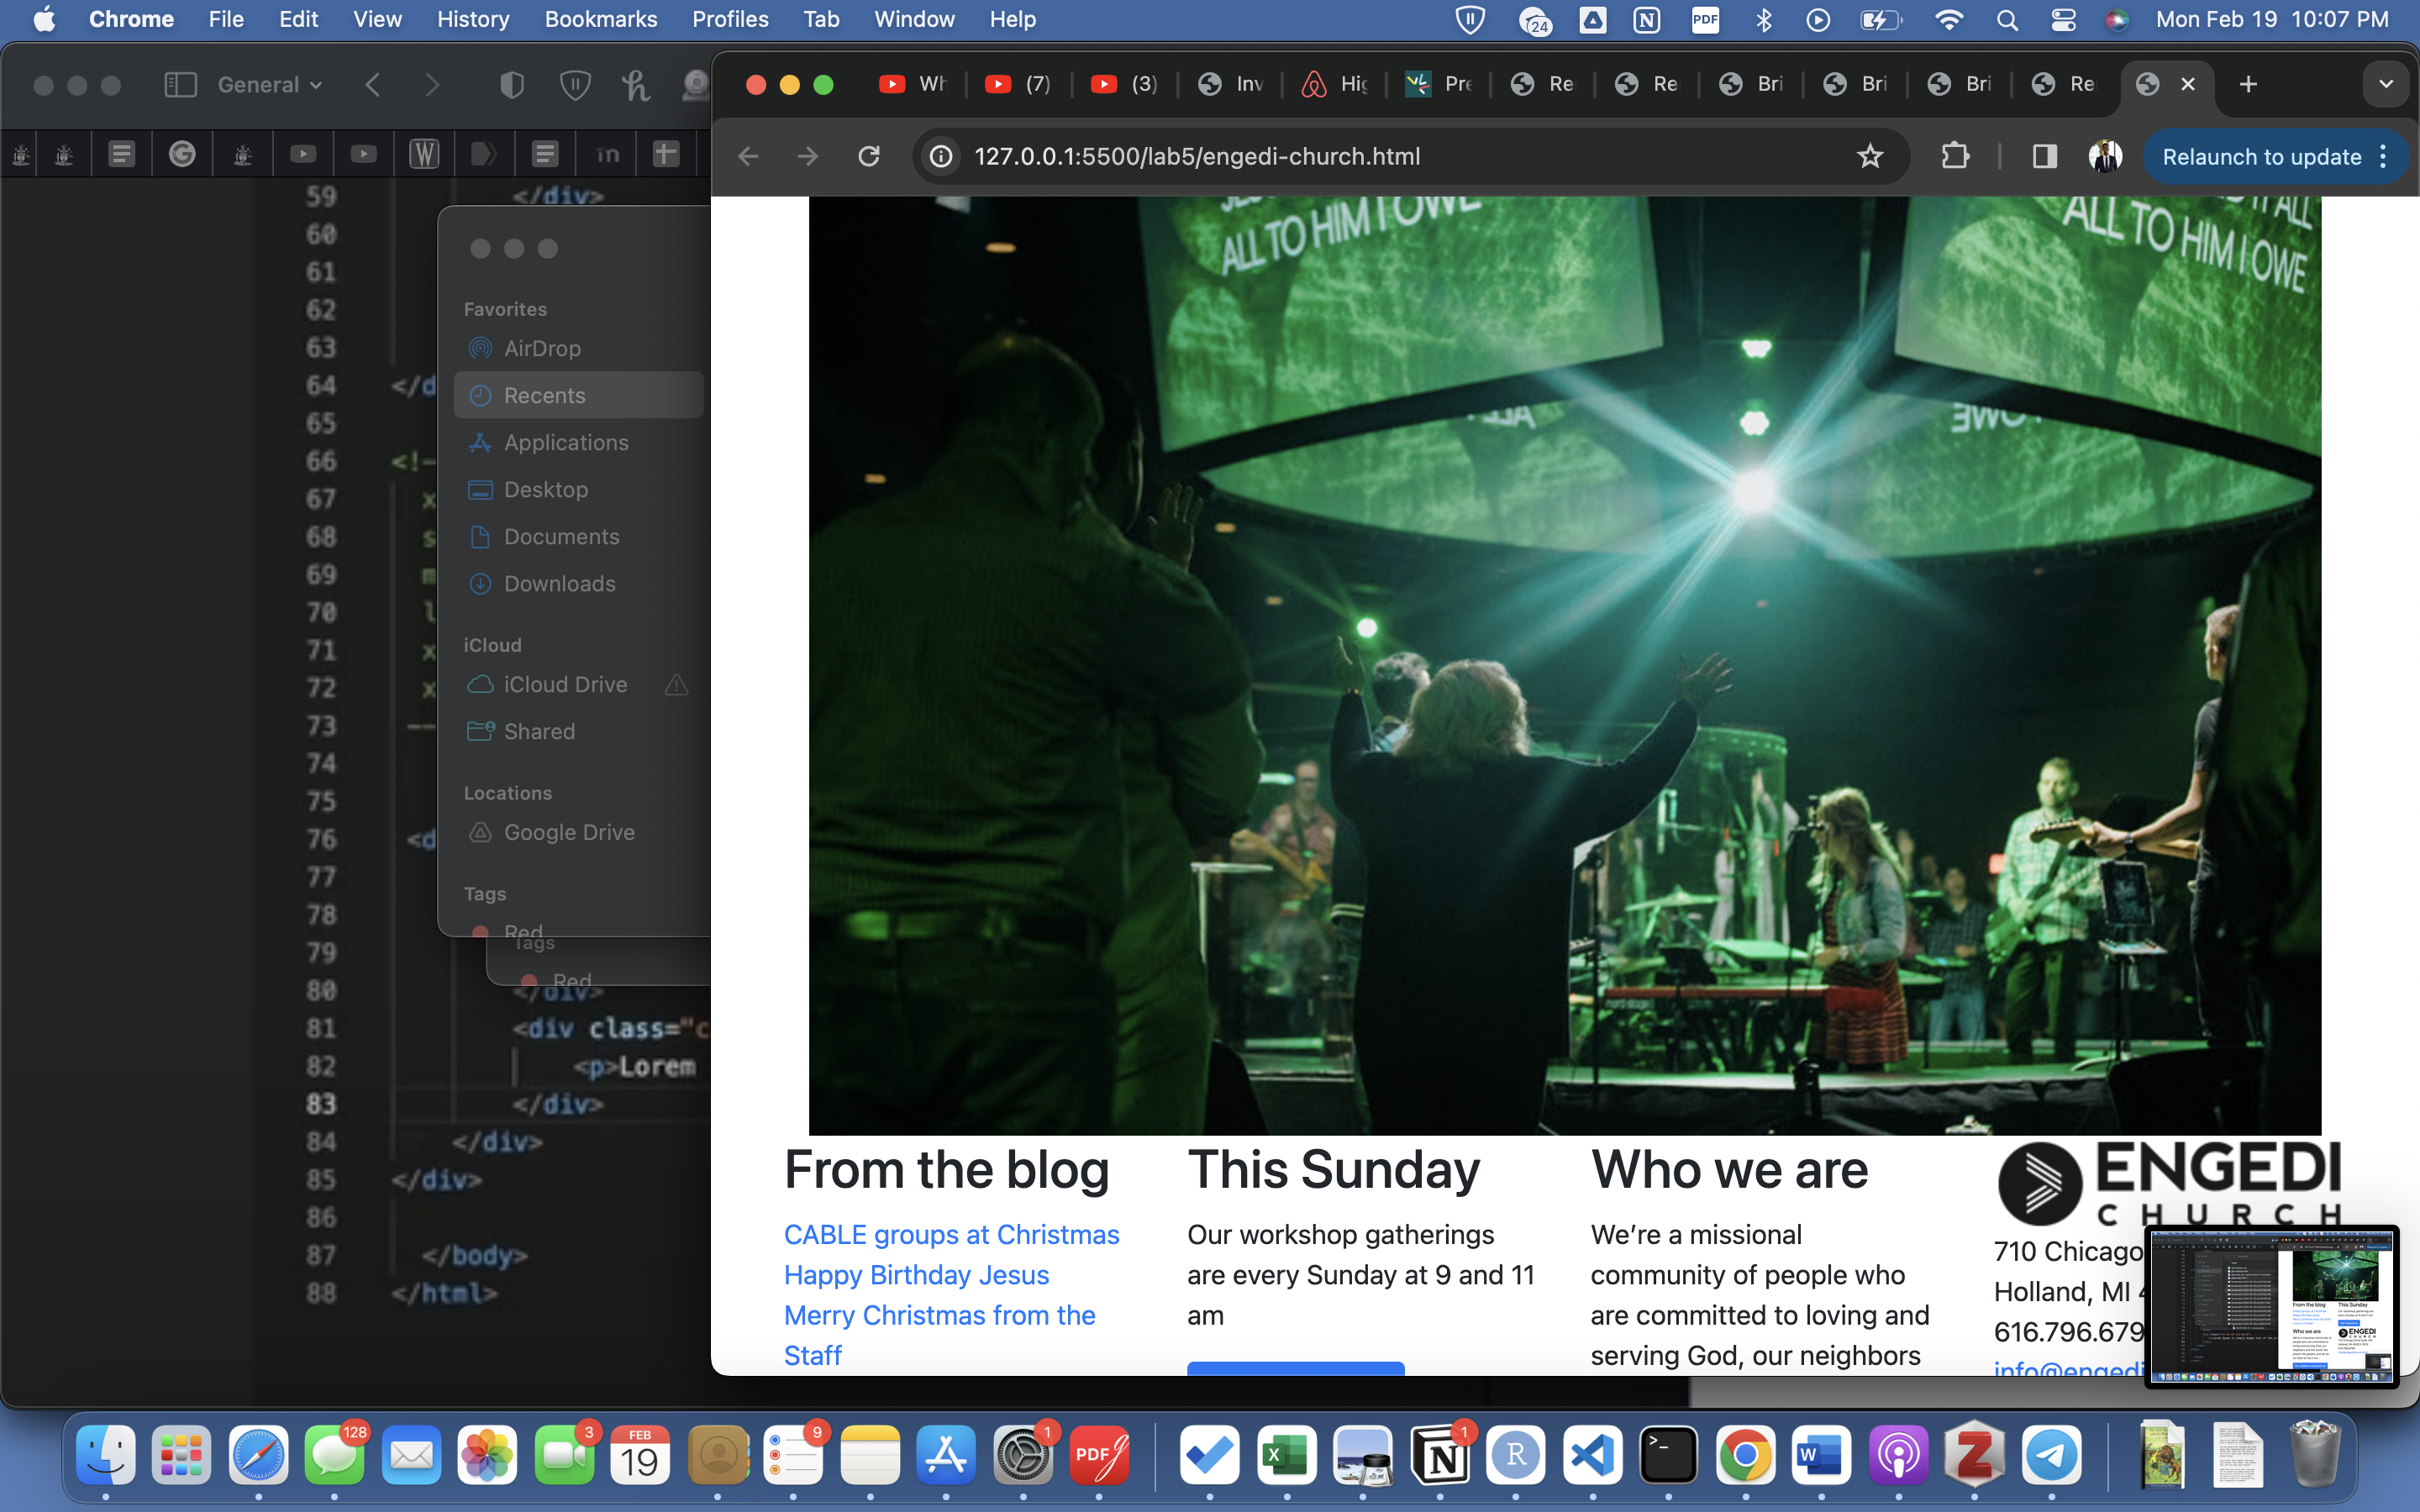Open Podcasts from the Dock
The height and width of the screenshot is (1512, 2420).
[x=1898, y=1455]
